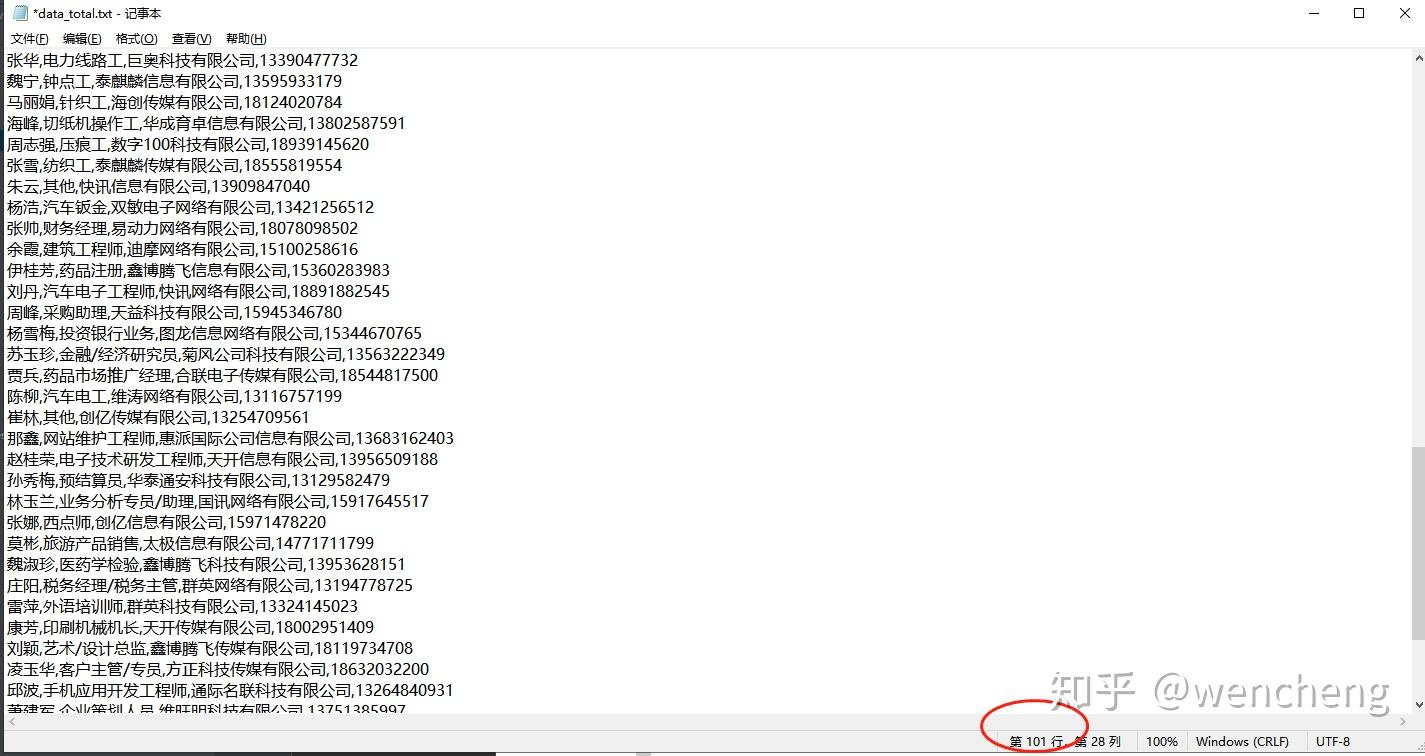Click the 100% zoom status entry
The width and height of the screenshot is (1425, 756).
1161,742
